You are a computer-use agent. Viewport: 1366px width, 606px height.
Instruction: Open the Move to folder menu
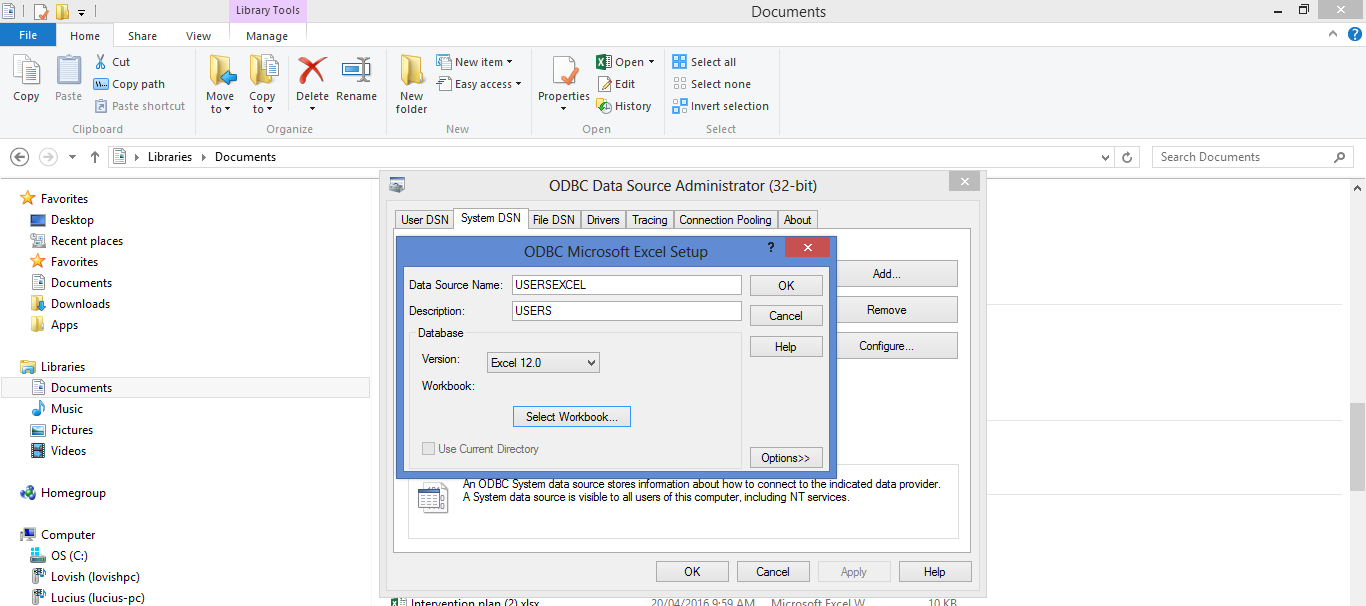click(220, 84)
